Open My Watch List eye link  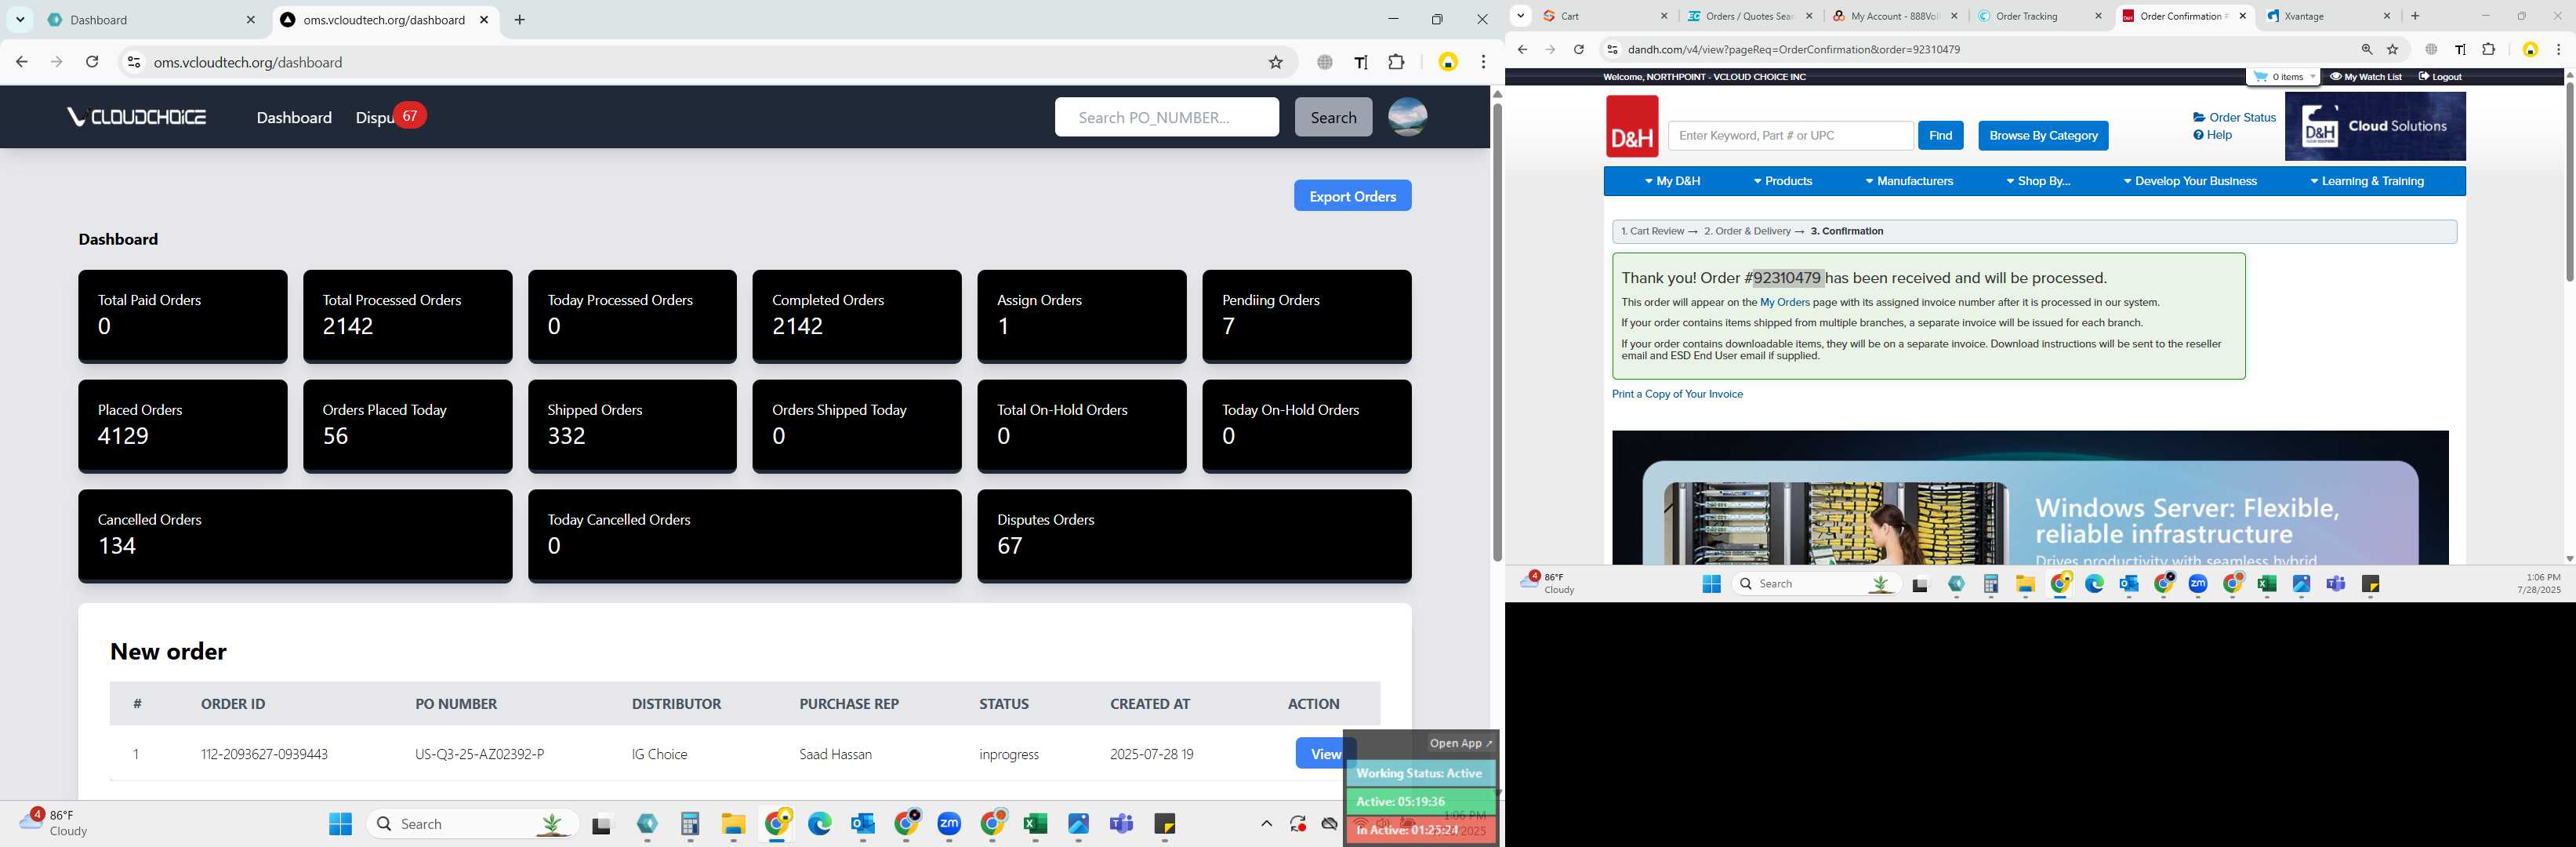pos(2365,77)
